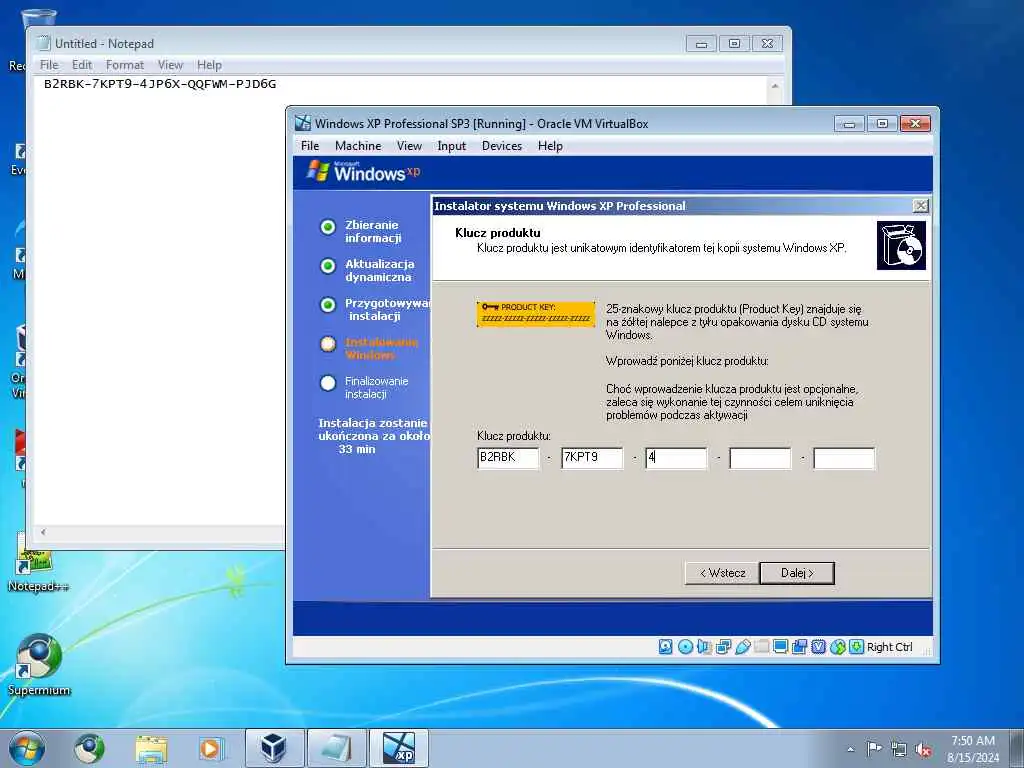
Task: Open the Supermium desktop shortcut
Action: (x=39, y=664)
